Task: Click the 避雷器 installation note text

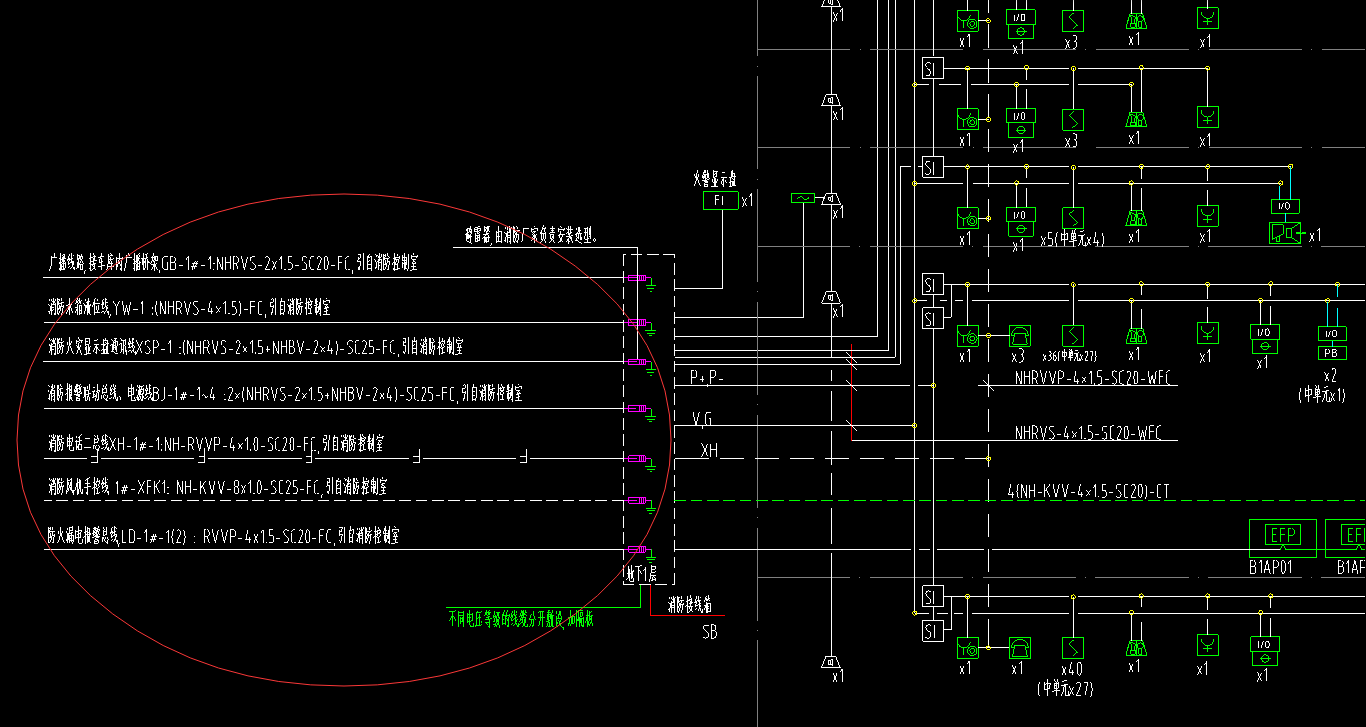Action: [532, 237]
